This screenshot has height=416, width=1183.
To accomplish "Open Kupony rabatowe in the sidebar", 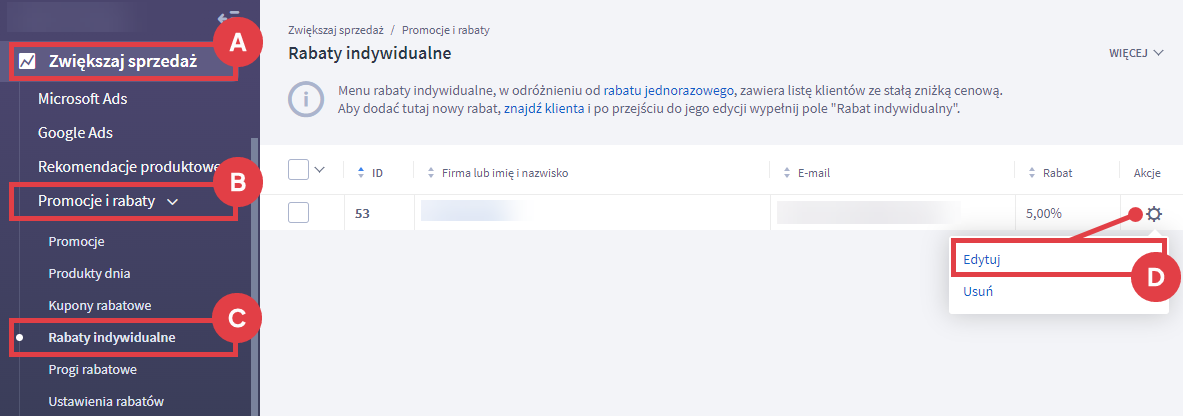I will (100, 304).
